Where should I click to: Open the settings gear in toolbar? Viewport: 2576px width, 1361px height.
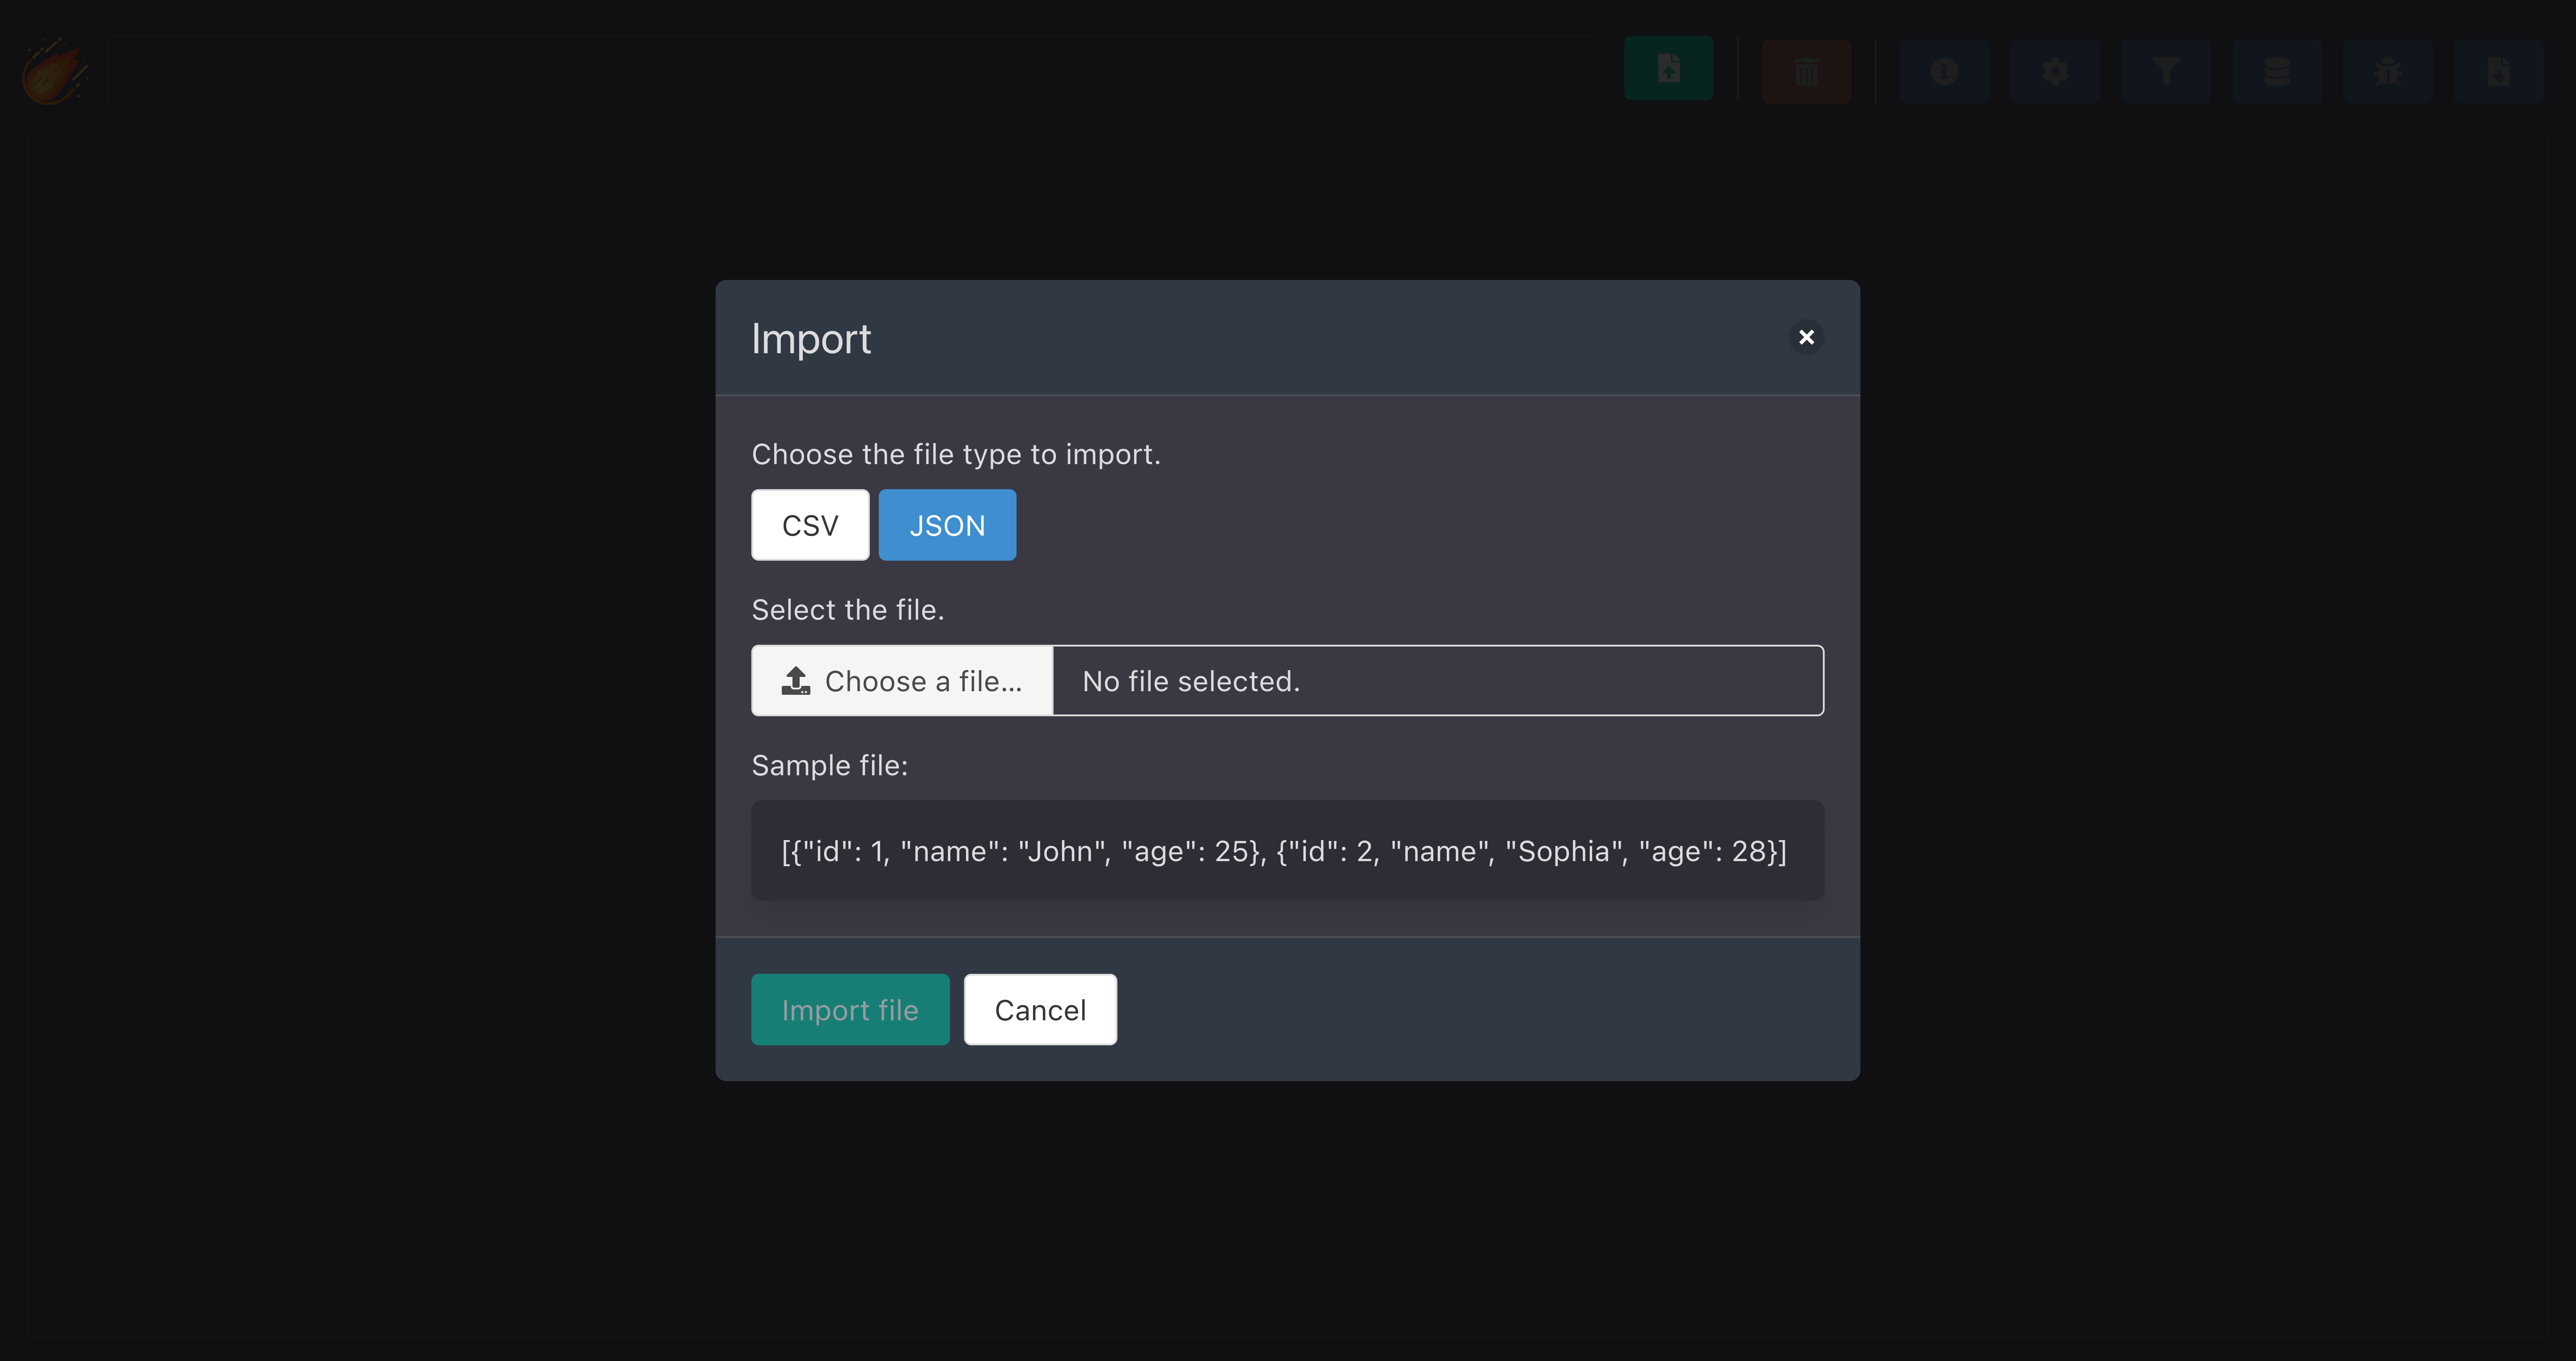pyautogui.click(x=2055, y=72)
